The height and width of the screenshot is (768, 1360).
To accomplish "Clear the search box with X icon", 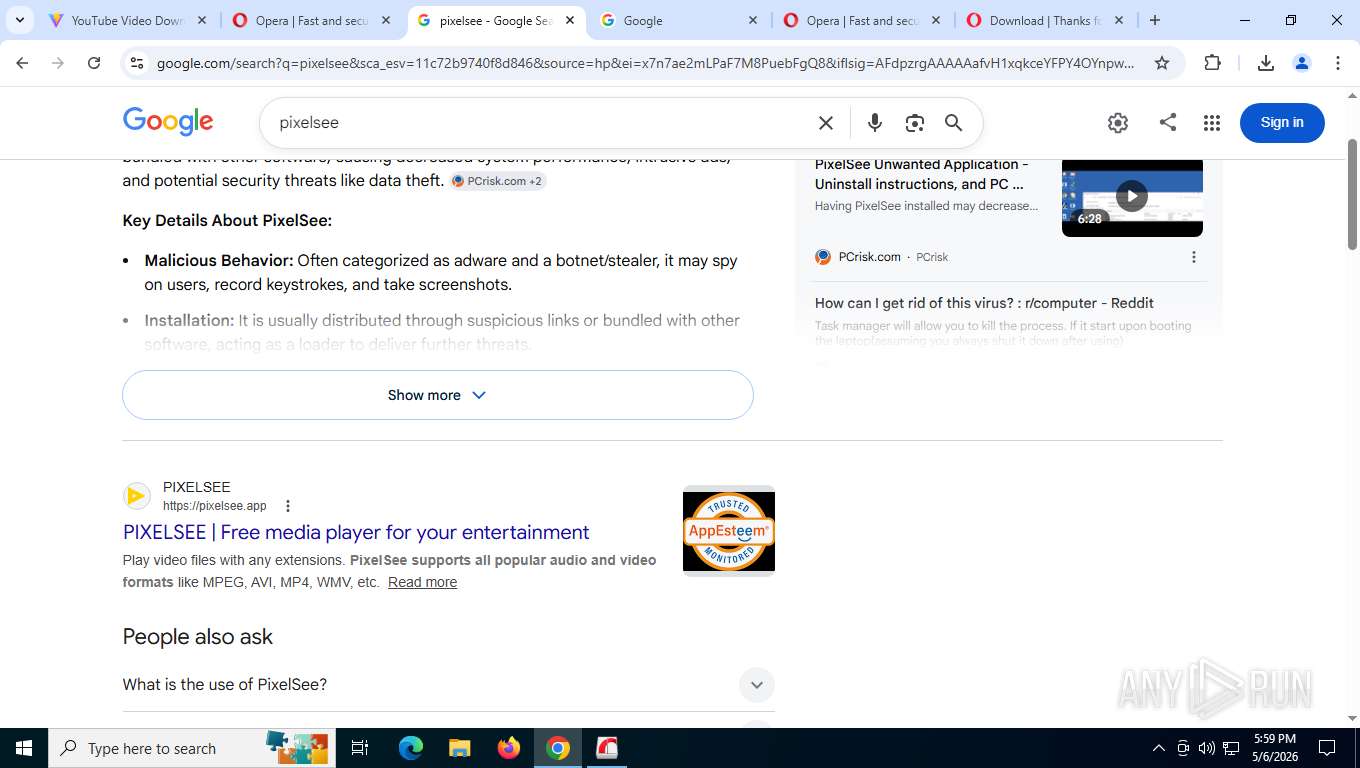I will (826, 123).
